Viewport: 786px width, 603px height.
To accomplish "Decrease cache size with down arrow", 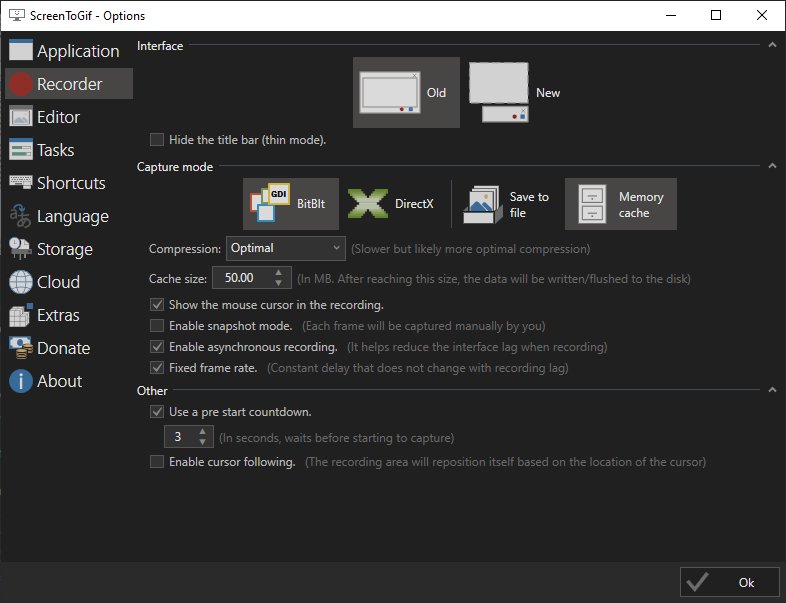I will [279, 283].
